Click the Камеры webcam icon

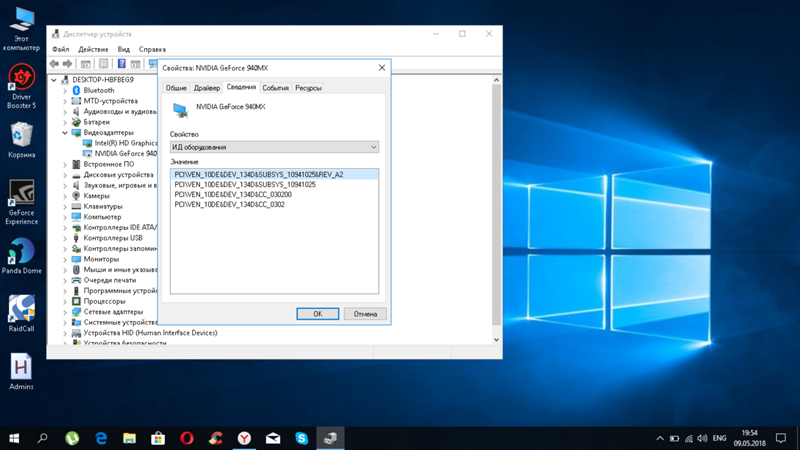76,195
